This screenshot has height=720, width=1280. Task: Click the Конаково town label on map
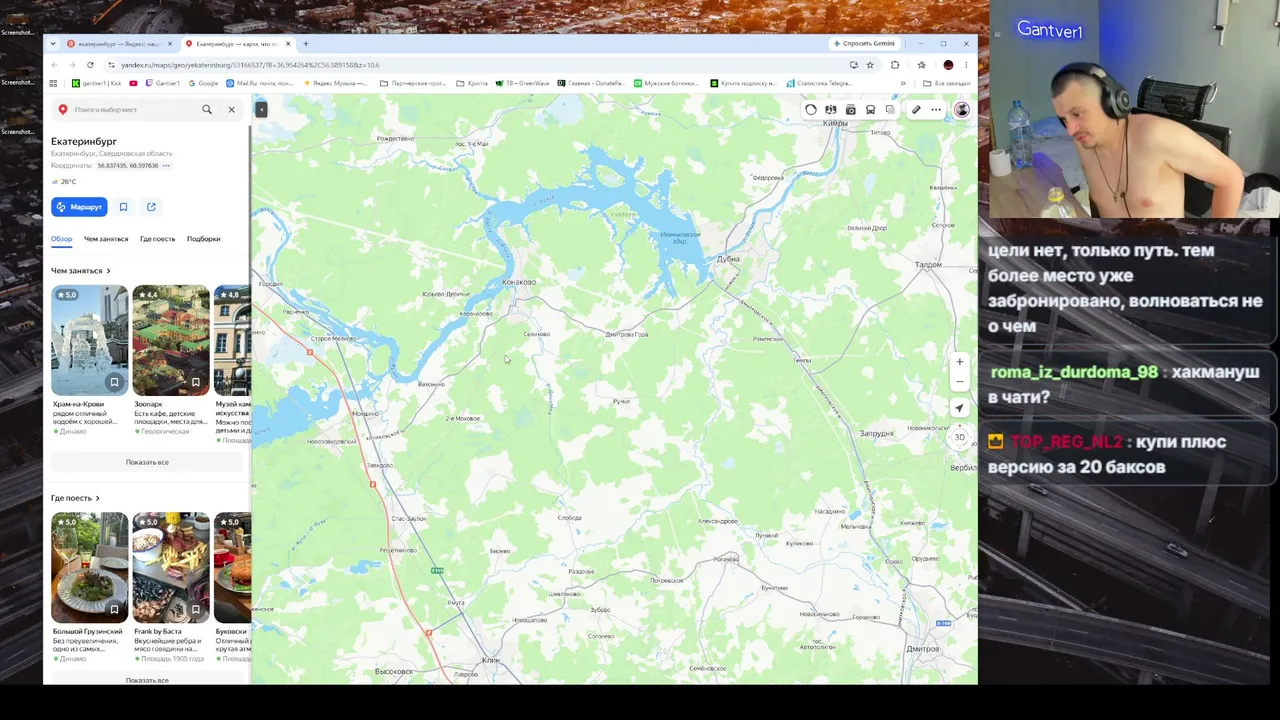pyautogui.click(x=518, y=282)
